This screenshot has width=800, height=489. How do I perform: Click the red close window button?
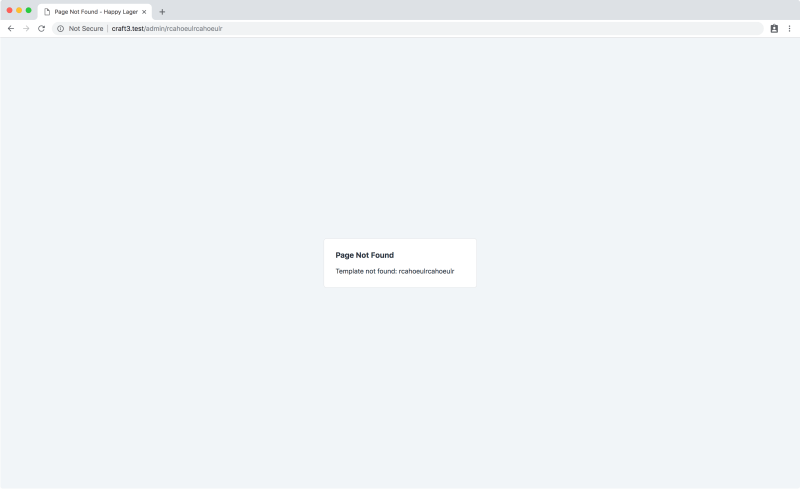(x=9, y=10)
